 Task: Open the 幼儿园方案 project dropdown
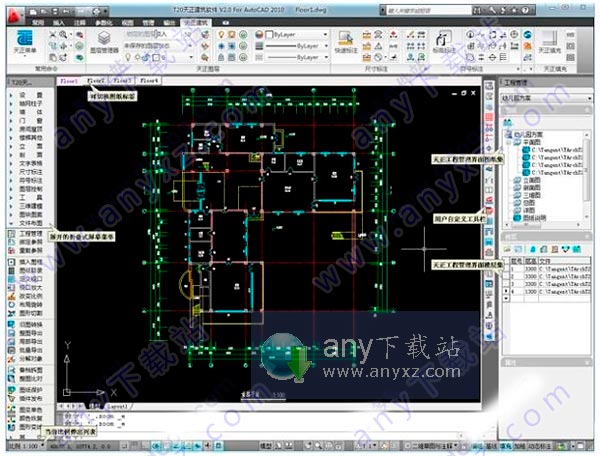pos(589,98)
